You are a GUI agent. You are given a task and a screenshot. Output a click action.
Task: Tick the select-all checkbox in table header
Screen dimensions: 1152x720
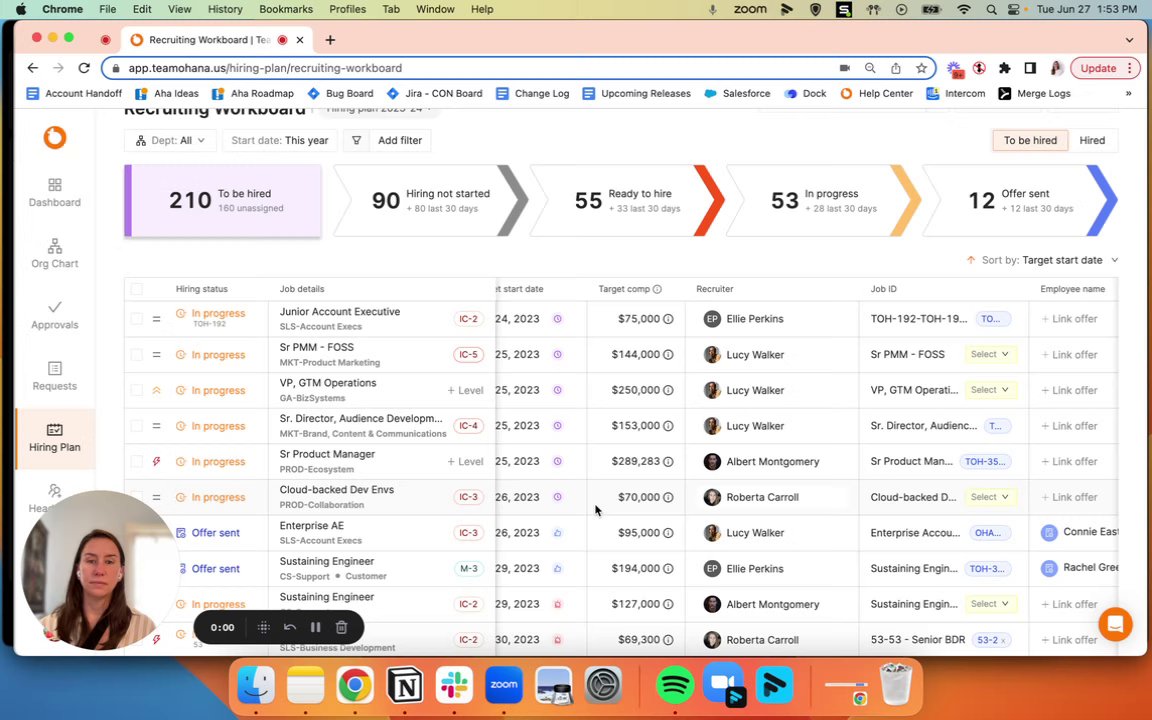tap(137, 289)
